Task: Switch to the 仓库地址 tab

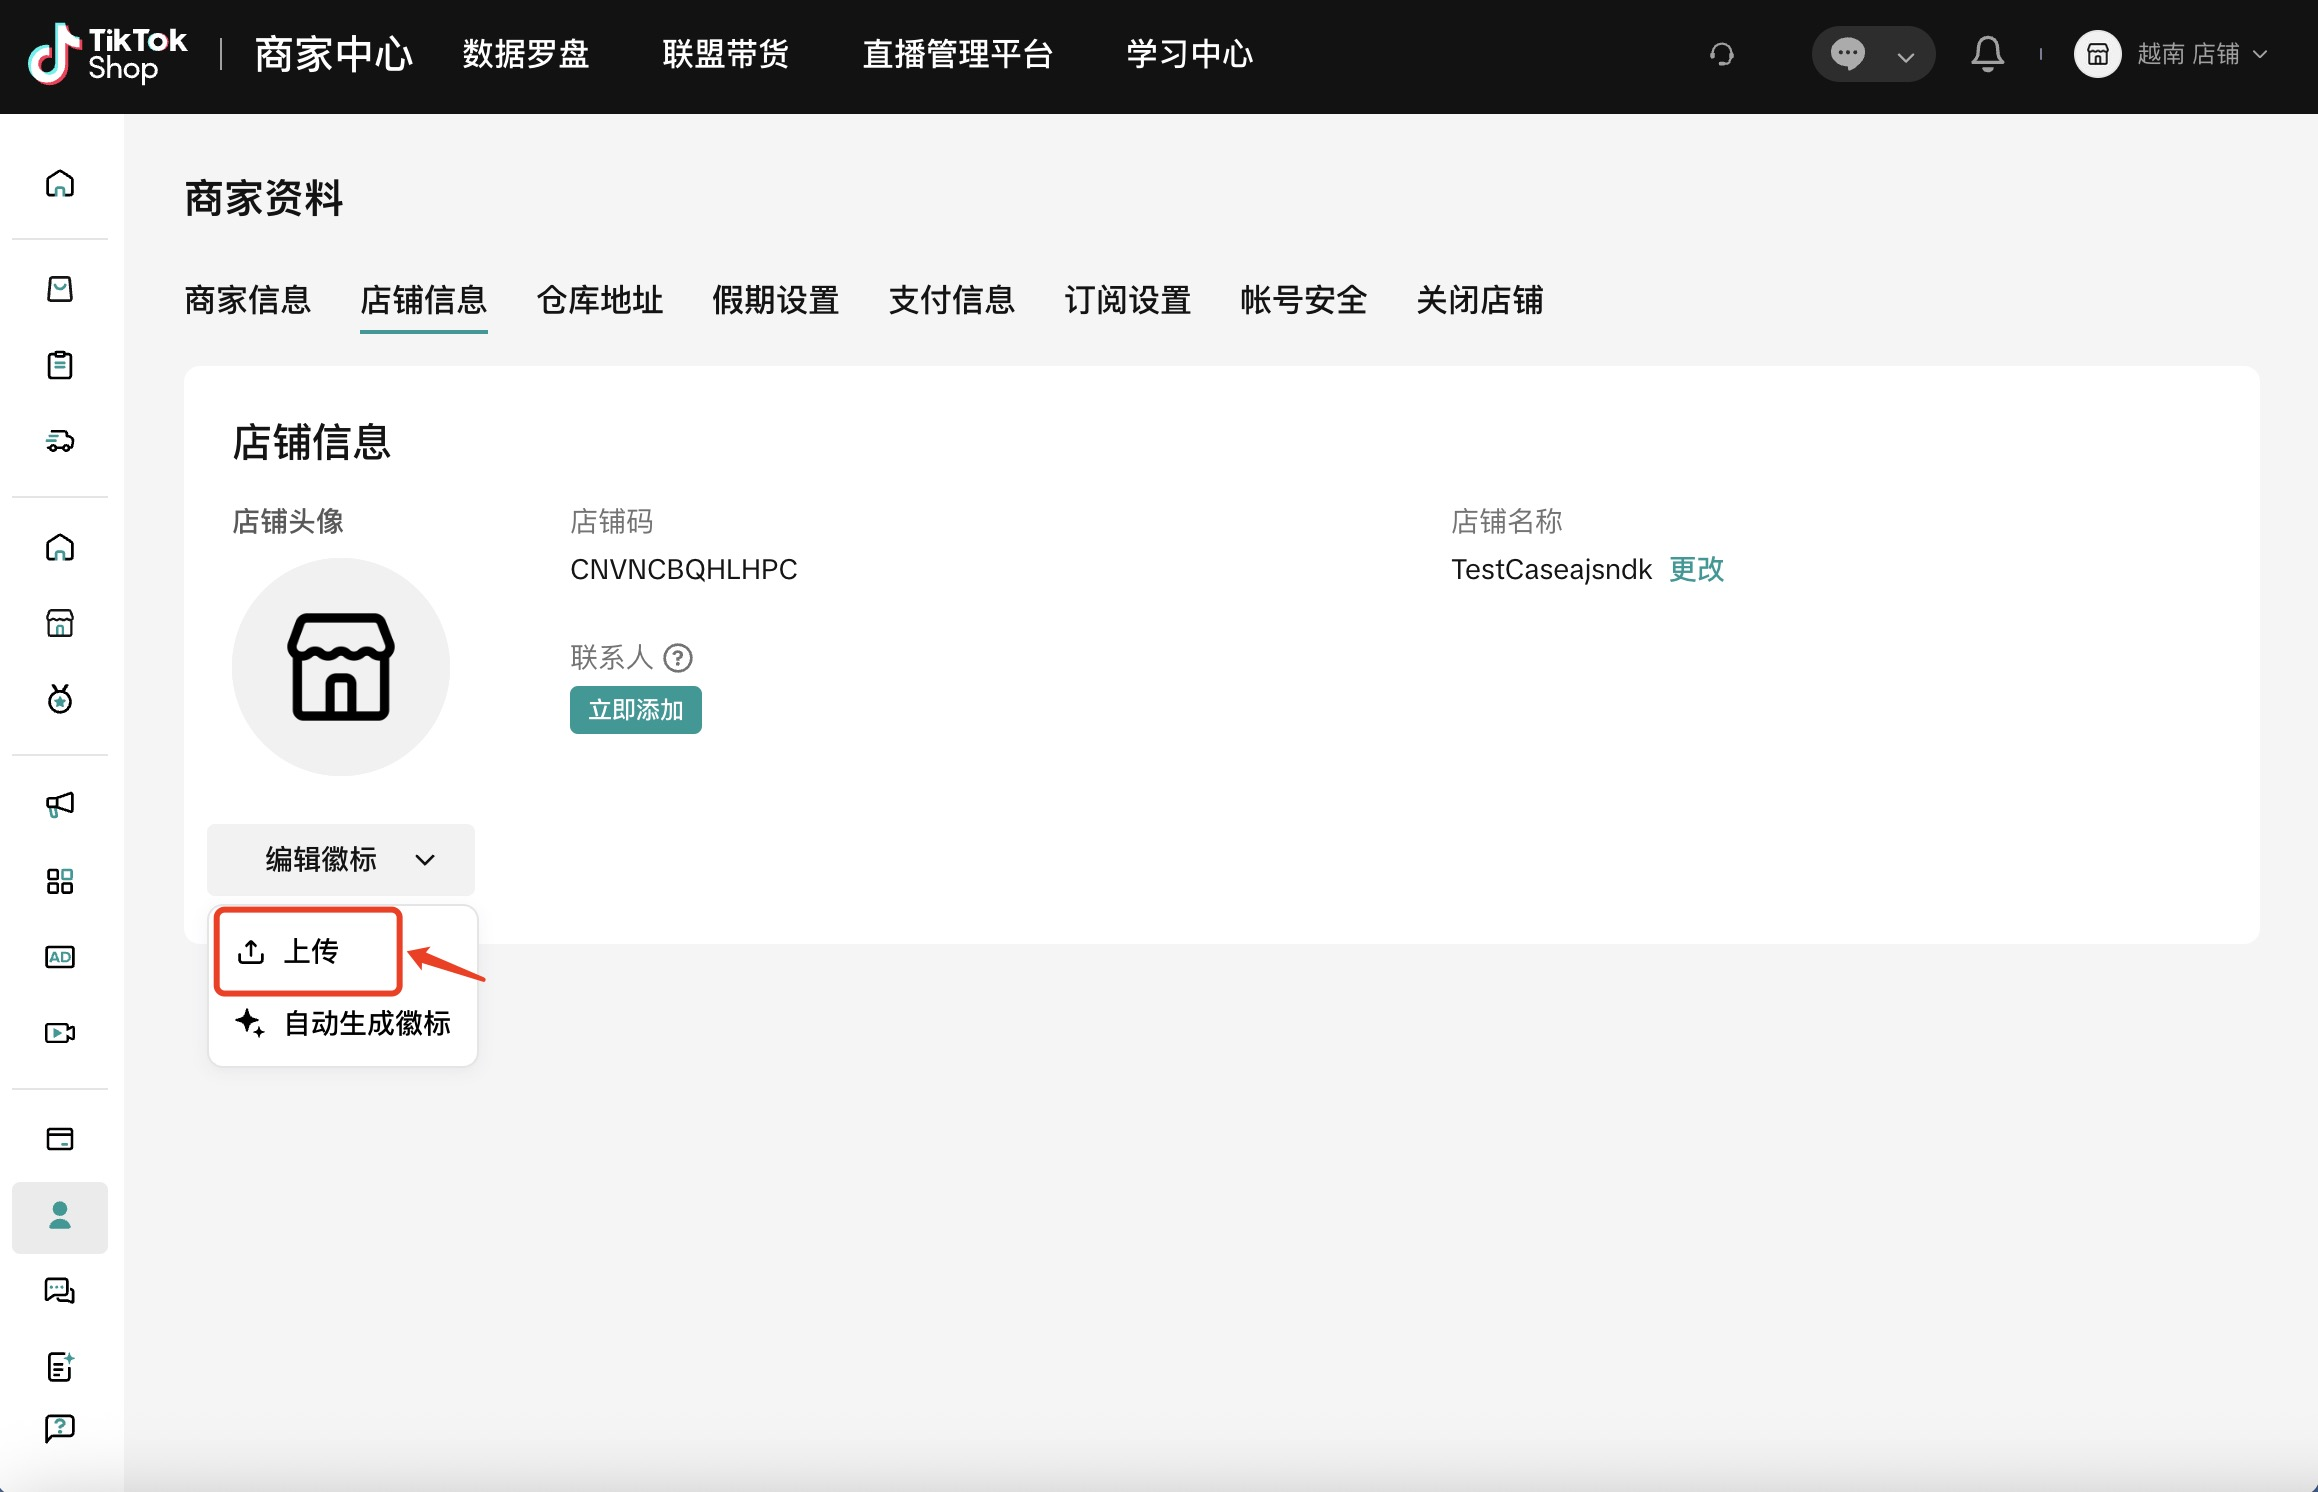Action: pos(599,300)
